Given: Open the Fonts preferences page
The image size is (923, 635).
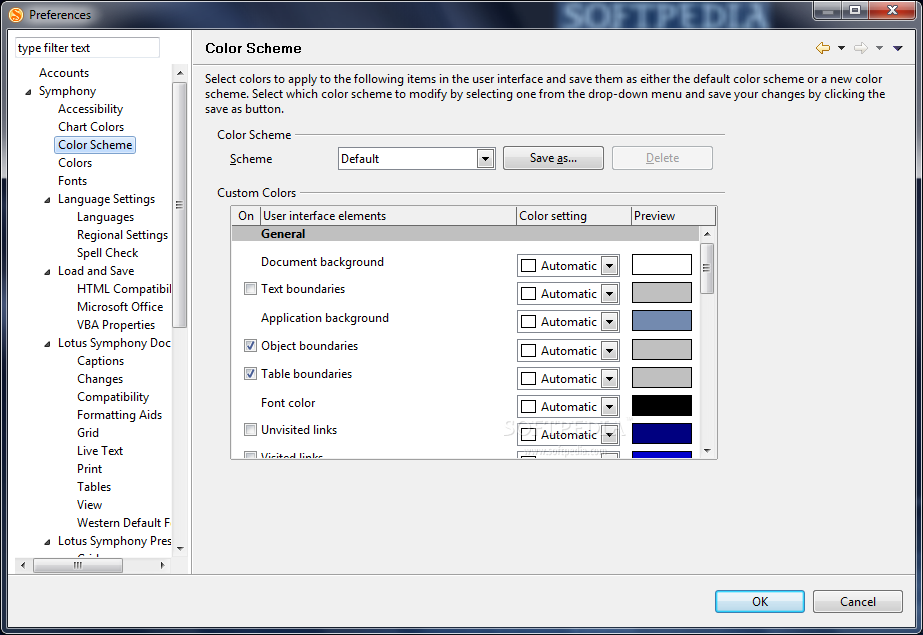Looking at the screenshot, I should click(x=72, y=181).
